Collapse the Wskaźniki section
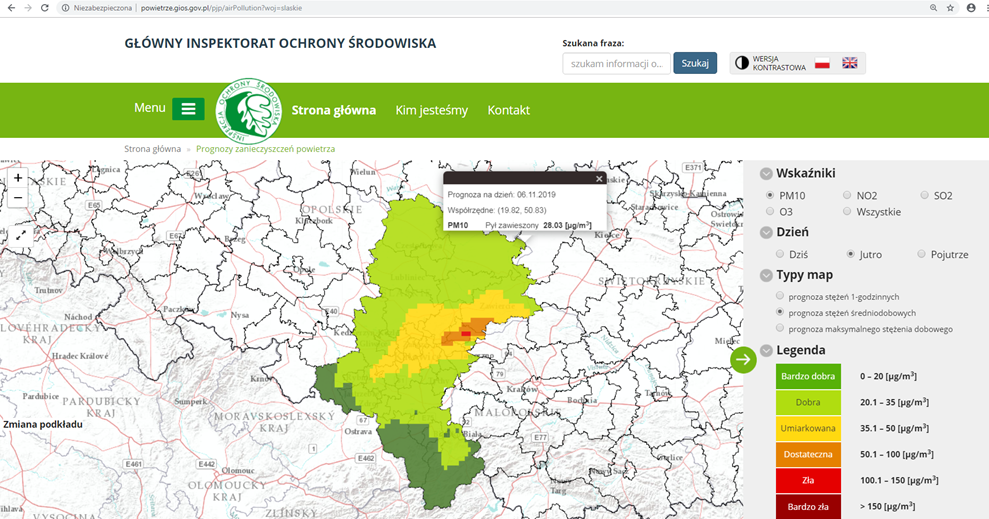Screen dimensions: 989x519 point(767,173)
